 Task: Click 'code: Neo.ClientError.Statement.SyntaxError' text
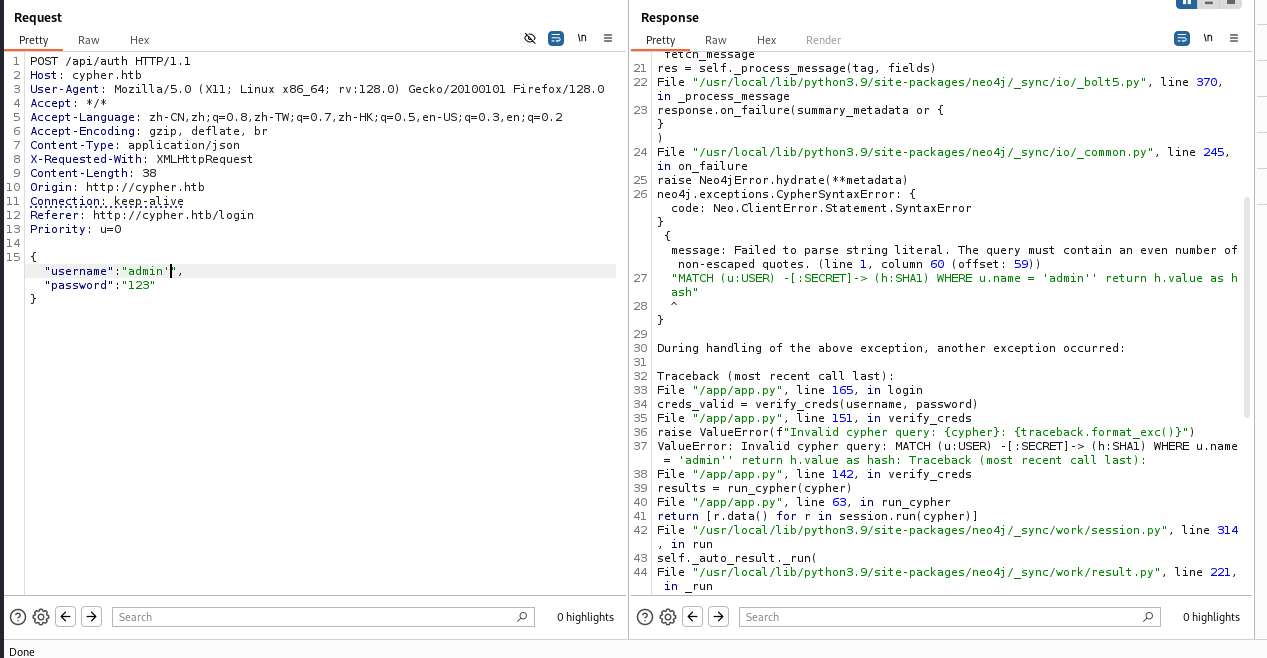pyautogui.click(x=821, y=208)
